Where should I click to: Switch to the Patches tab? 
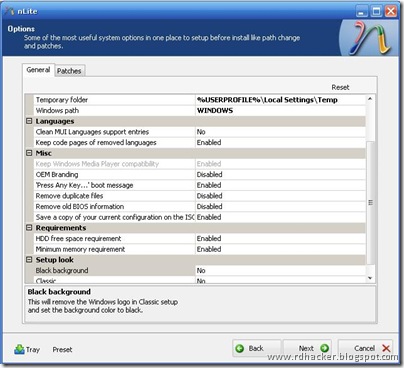point(69,71)
